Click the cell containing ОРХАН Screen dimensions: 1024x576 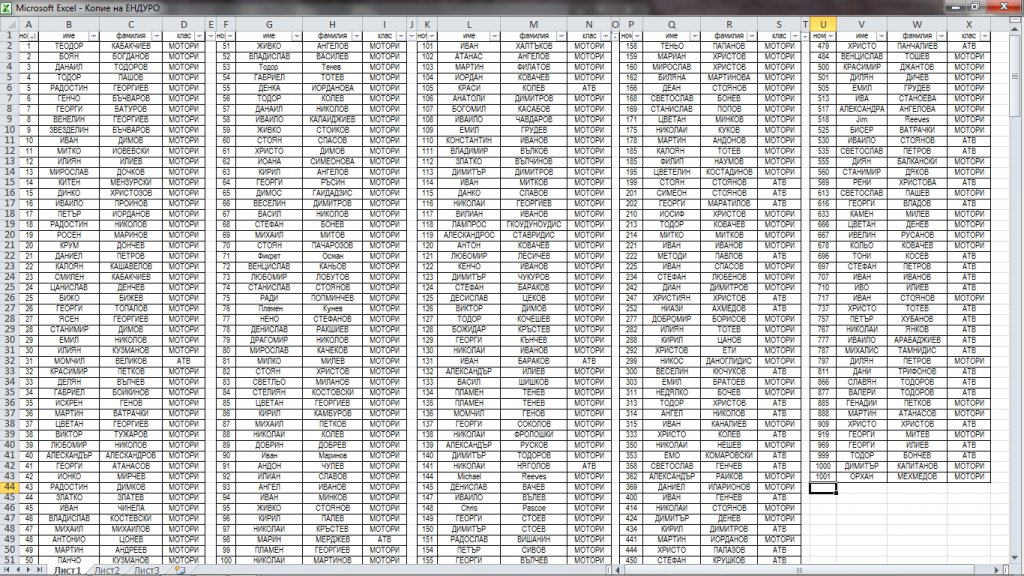(x=861, y=476)
